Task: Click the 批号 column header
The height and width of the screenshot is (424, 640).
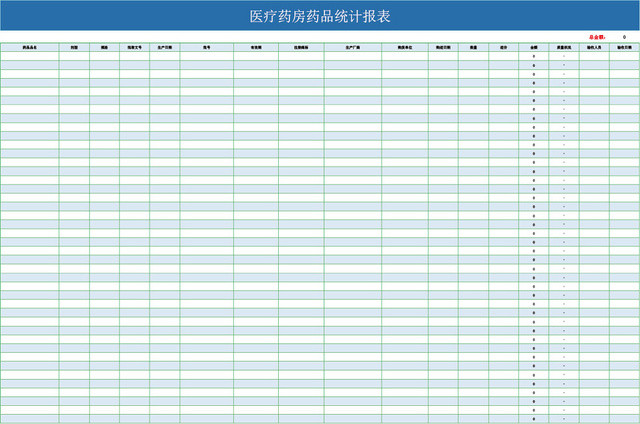Action: pos(207,47)
